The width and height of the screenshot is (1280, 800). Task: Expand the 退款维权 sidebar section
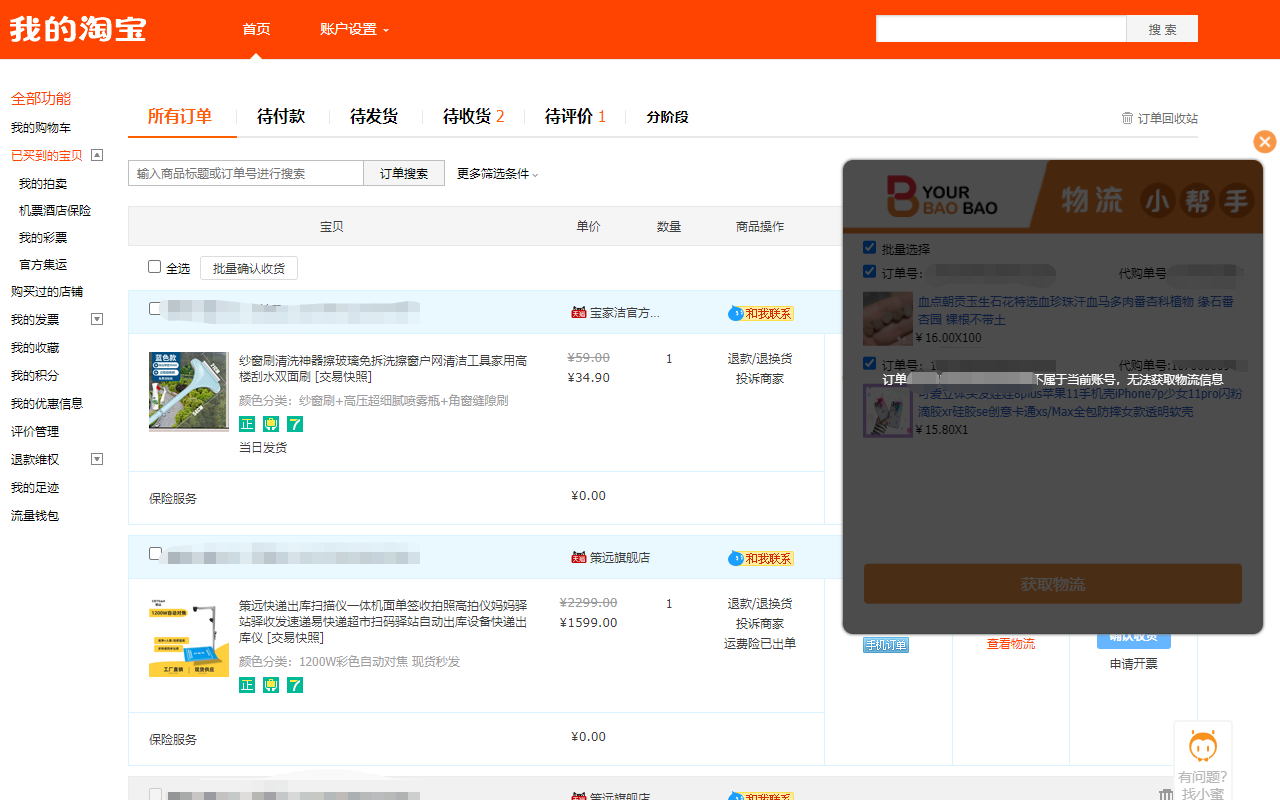[x=97, y=459]
